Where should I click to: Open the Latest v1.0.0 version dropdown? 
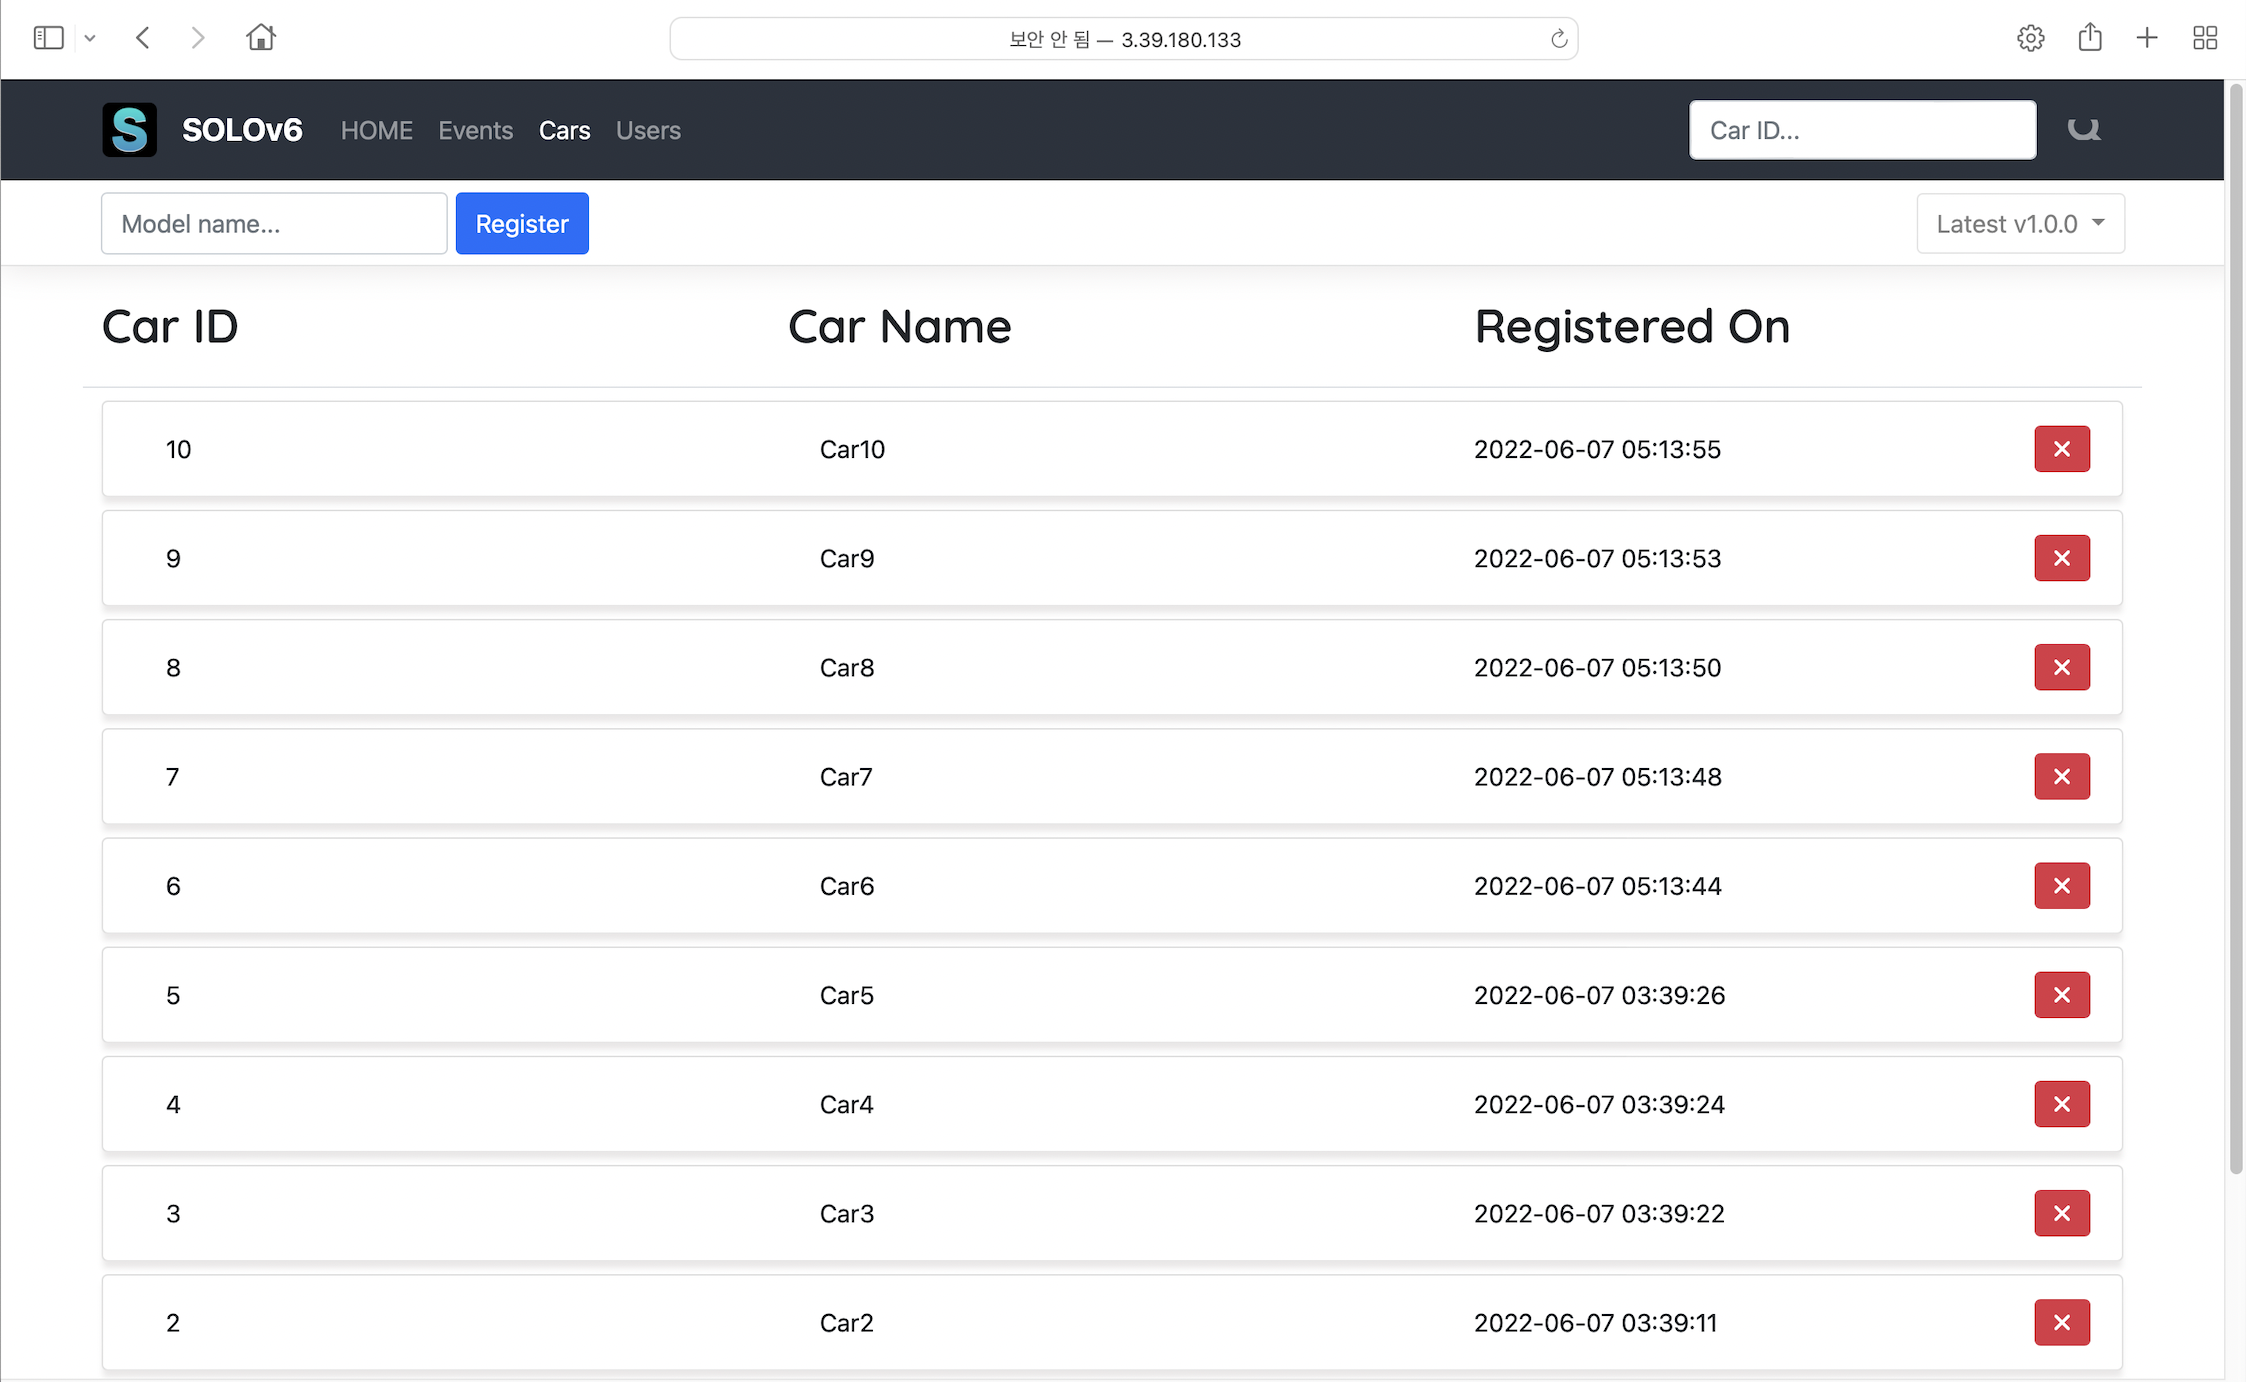(2019, 223)
